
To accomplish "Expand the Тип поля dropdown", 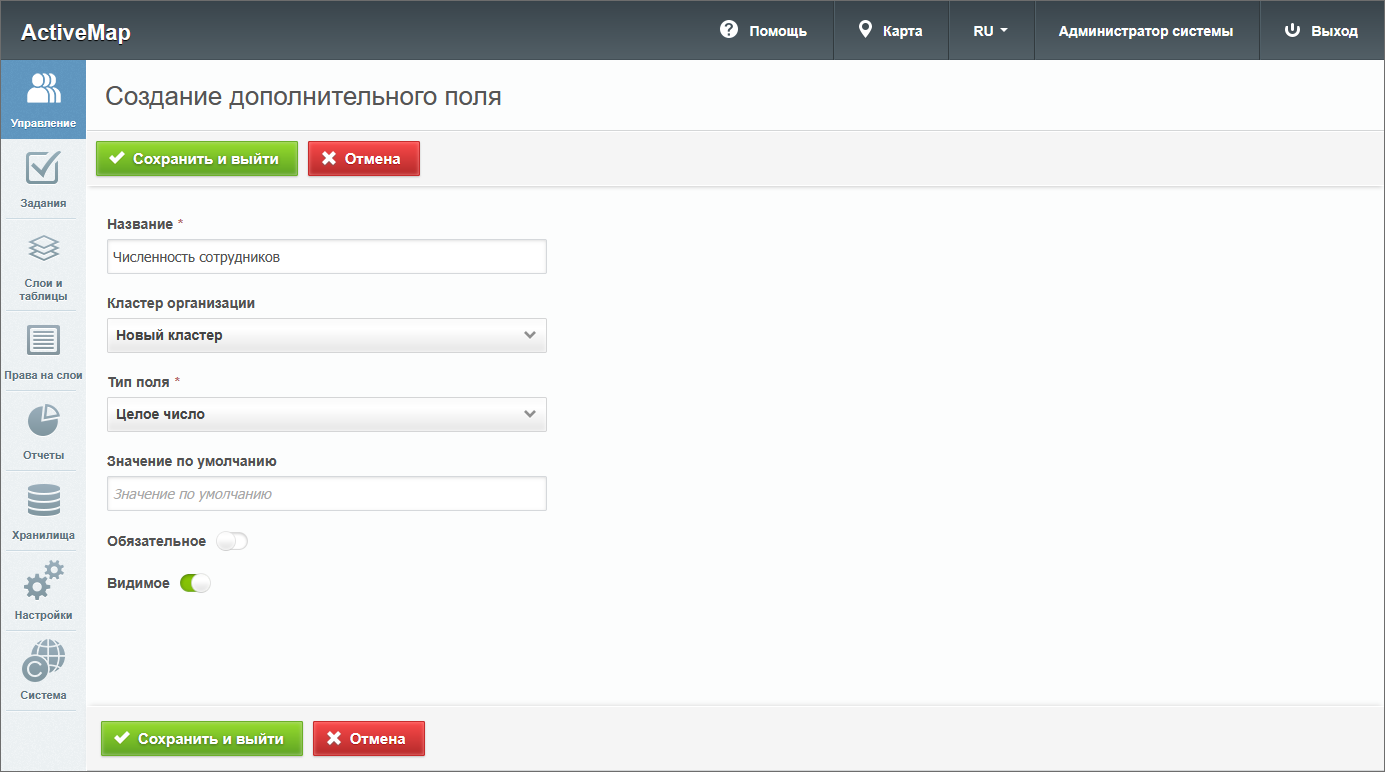I will [x=326, y=415].
